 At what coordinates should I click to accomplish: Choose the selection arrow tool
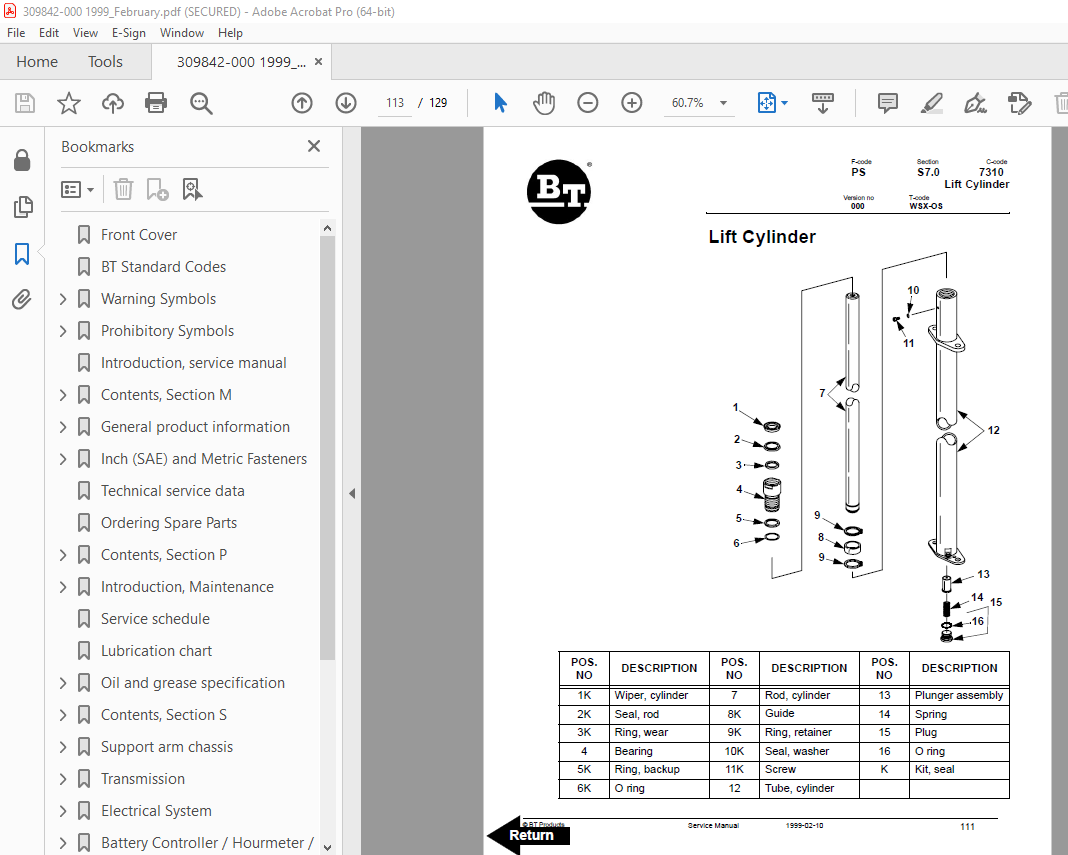tap(500, 103)
